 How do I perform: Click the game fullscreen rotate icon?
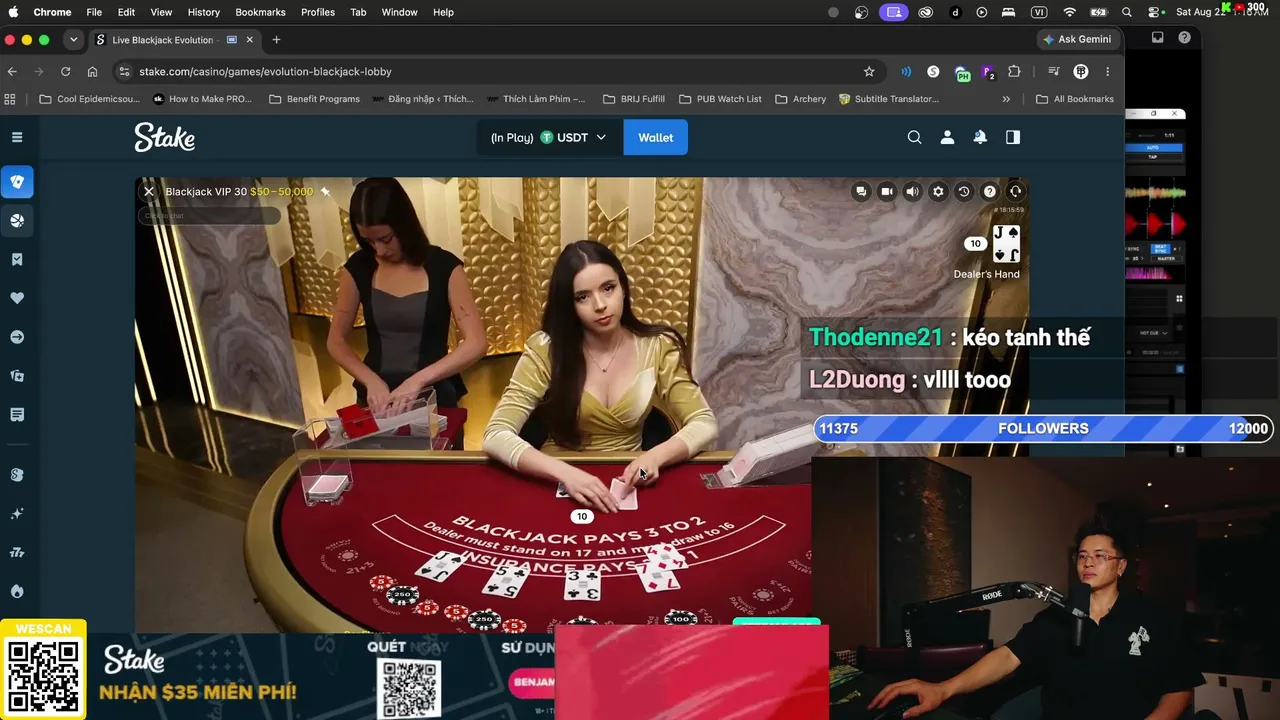(x=1015, y=192)
